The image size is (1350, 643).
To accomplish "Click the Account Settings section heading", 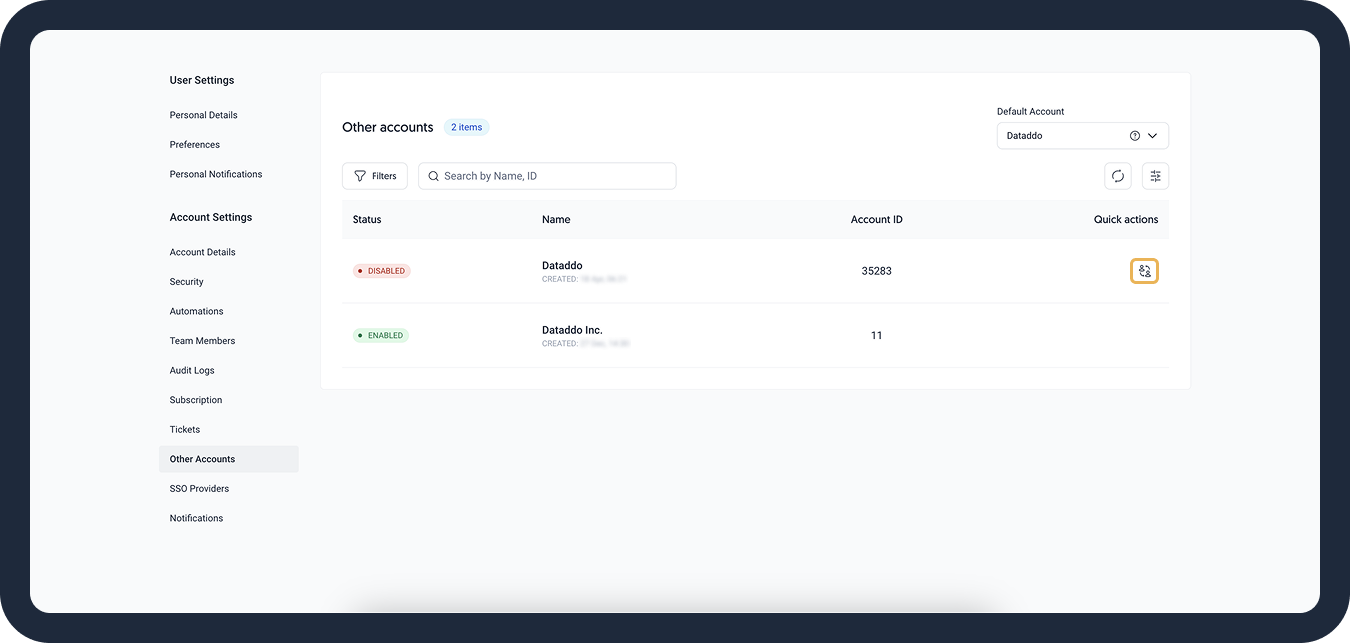I will point(211,217).
